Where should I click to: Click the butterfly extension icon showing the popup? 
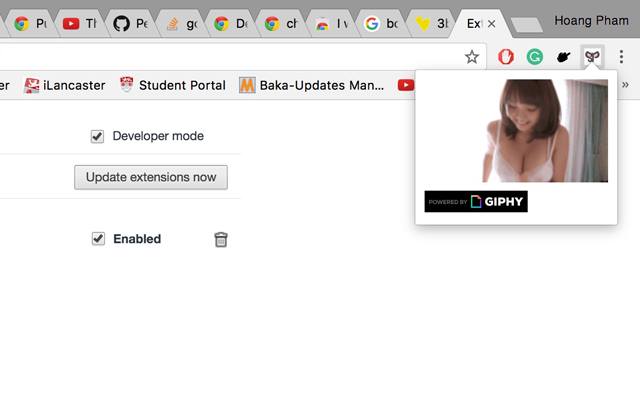tap(592, 56)
